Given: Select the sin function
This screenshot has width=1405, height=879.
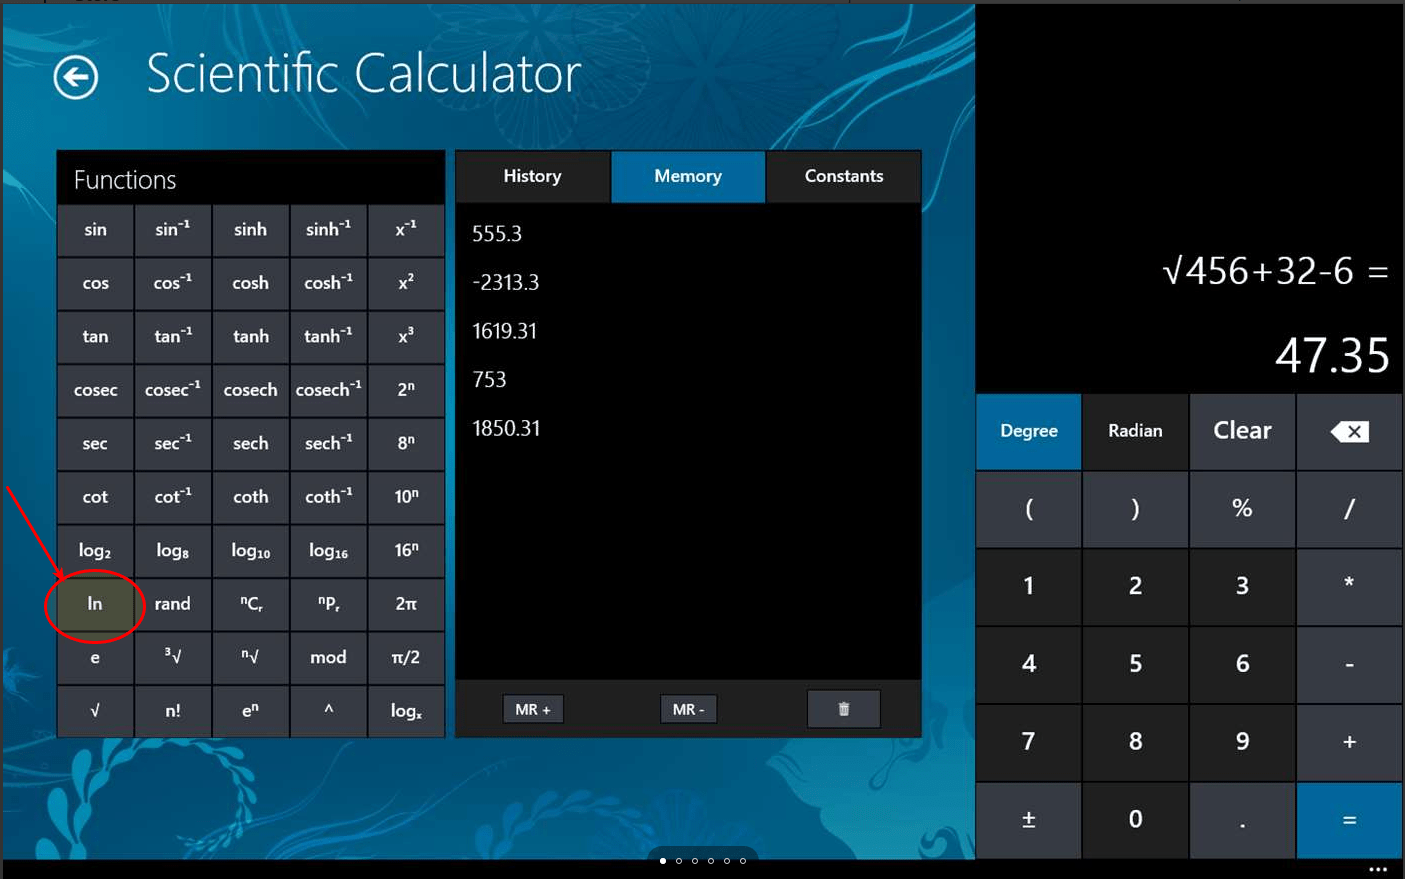Looking at the screenshot, I should coord(95,229).
